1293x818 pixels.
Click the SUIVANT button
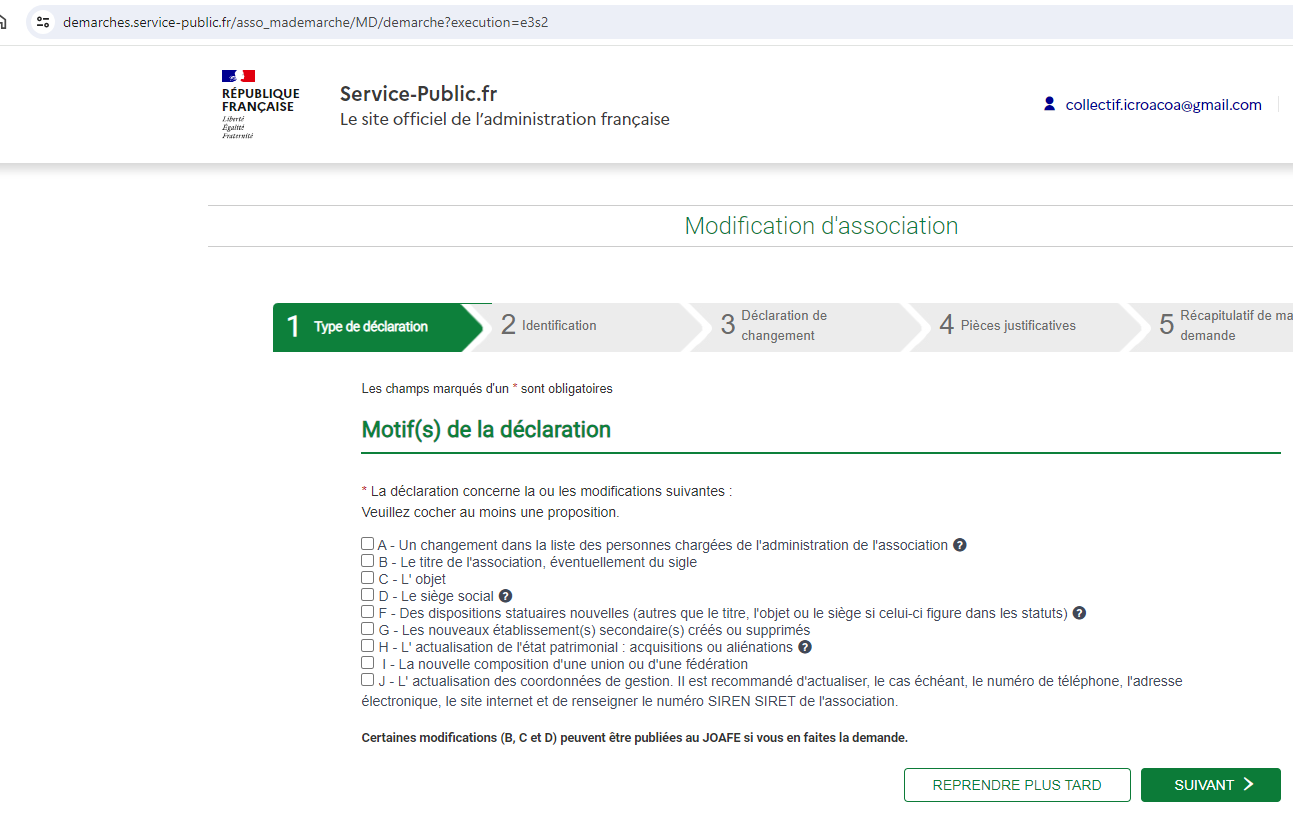(1211, 785)
